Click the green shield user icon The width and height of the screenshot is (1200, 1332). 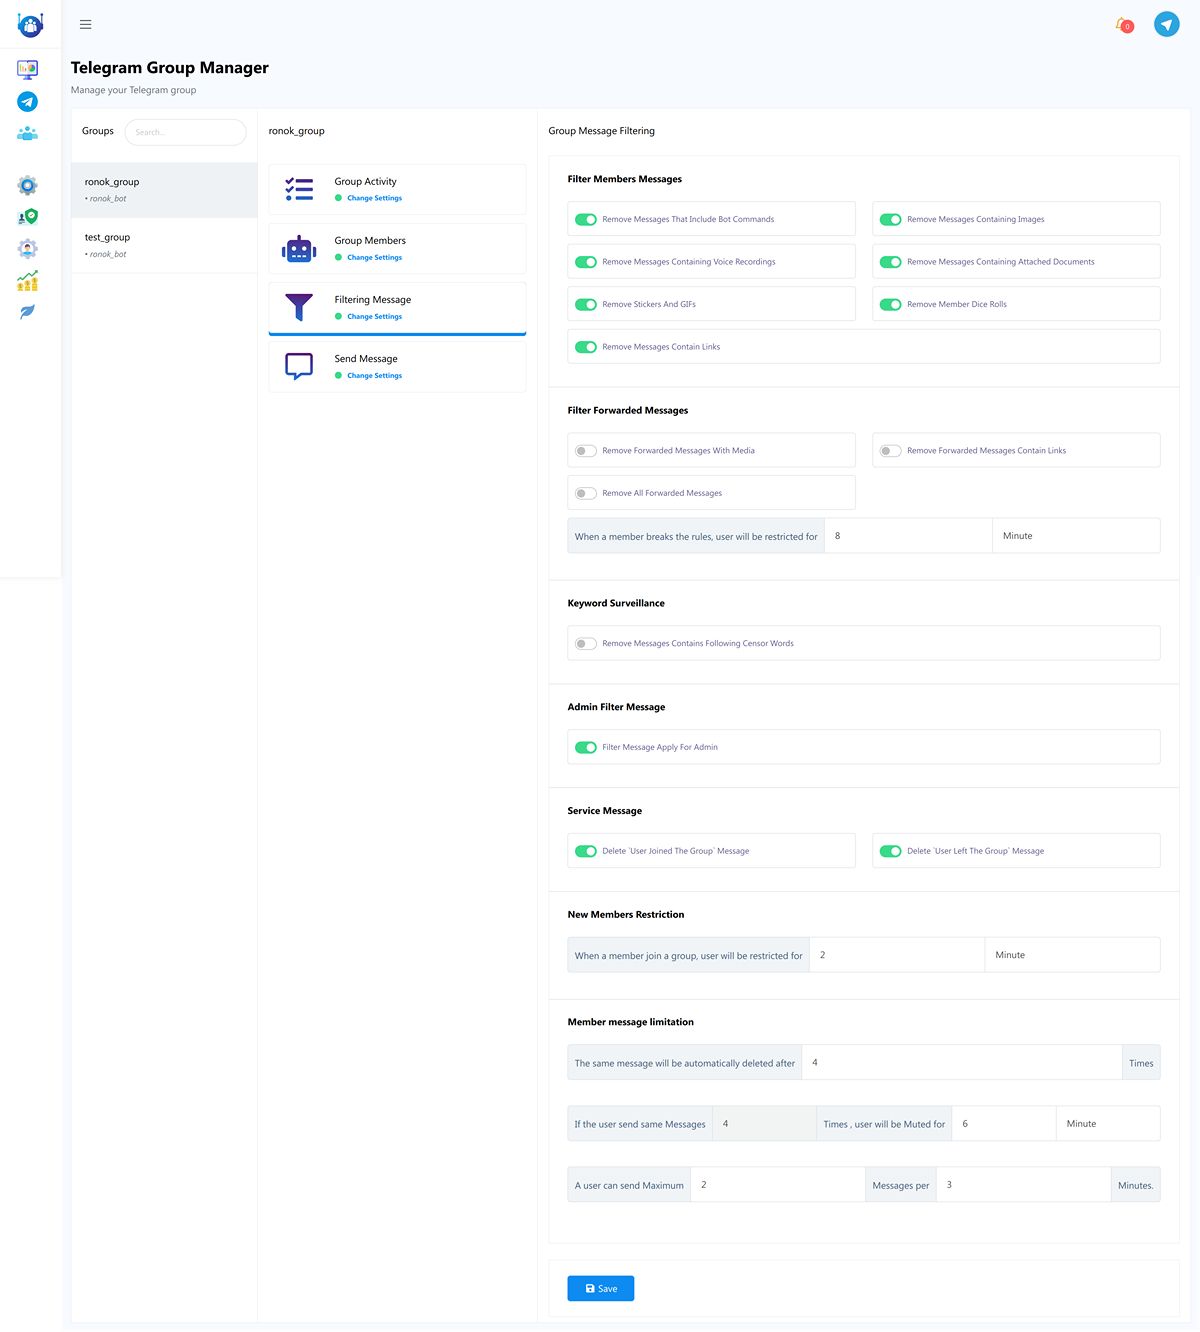click(28, 216)
